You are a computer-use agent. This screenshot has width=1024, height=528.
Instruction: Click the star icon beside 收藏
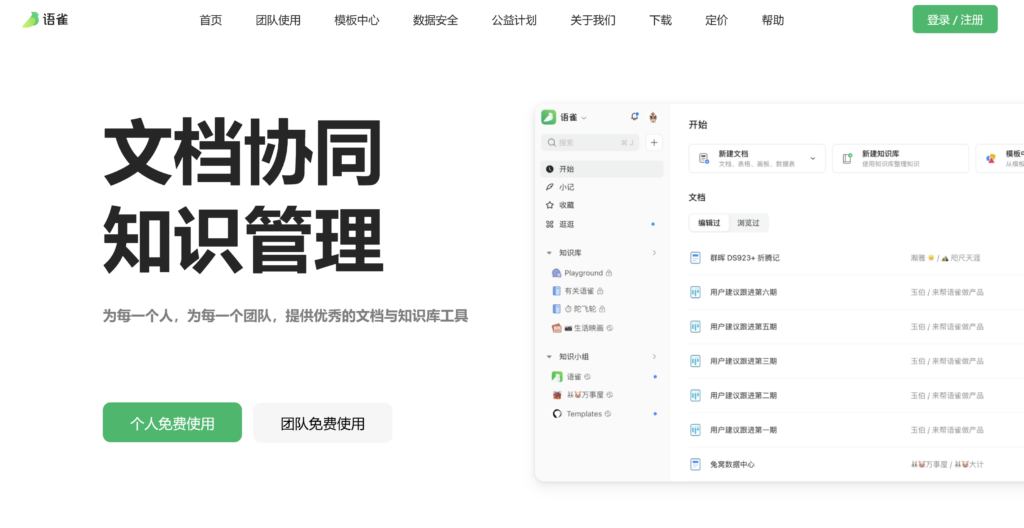point(550,205)
